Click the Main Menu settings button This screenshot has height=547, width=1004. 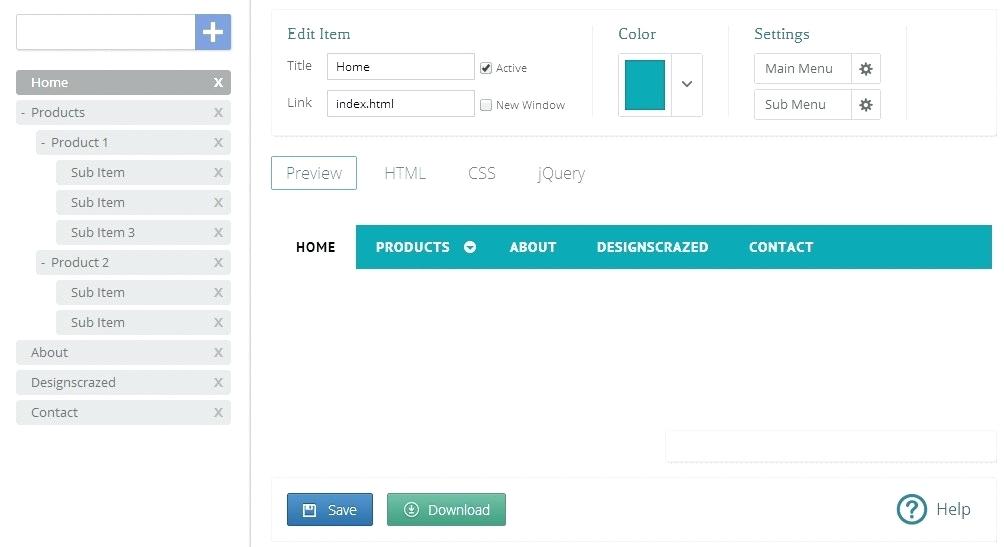click(x=803, y=69)
